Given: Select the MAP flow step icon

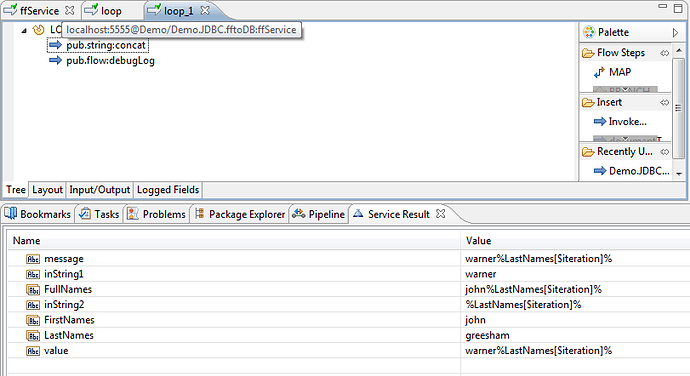Looking at the screenshot, I should pyautogui.click(x=599, y=72).
